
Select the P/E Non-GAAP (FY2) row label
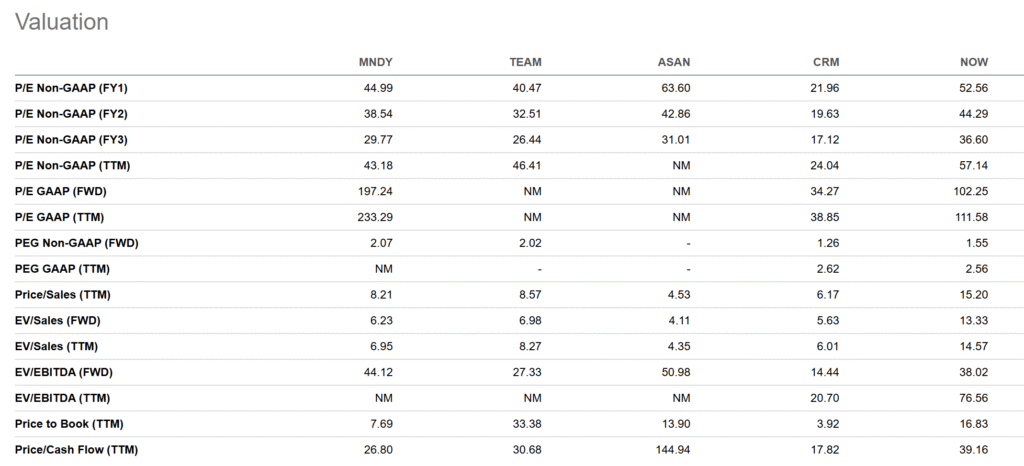click(x=67, y=114)
